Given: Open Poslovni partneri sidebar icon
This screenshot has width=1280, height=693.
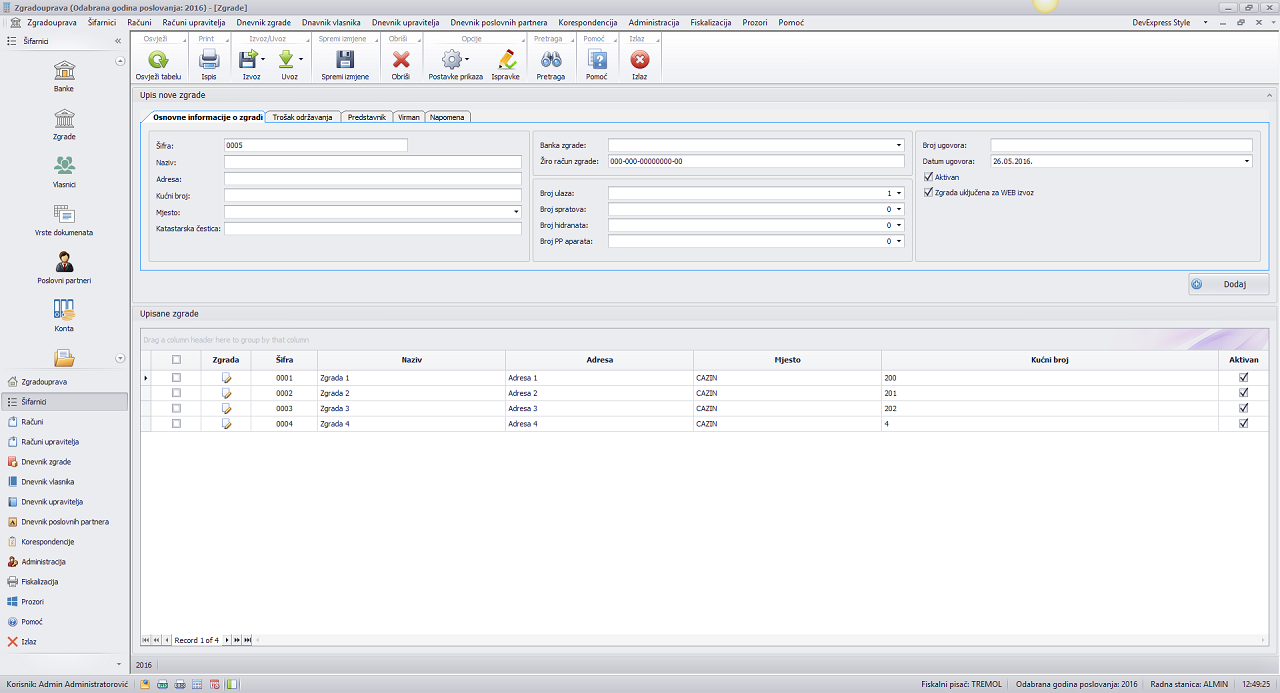Looking at the screenshot, I should point(64,263).
